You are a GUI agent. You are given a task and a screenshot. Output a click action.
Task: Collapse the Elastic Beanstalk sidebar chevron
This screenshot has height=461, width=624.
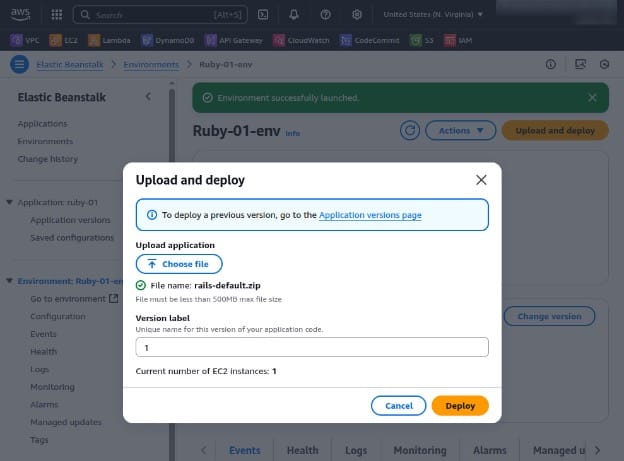(x=148, y=96)
